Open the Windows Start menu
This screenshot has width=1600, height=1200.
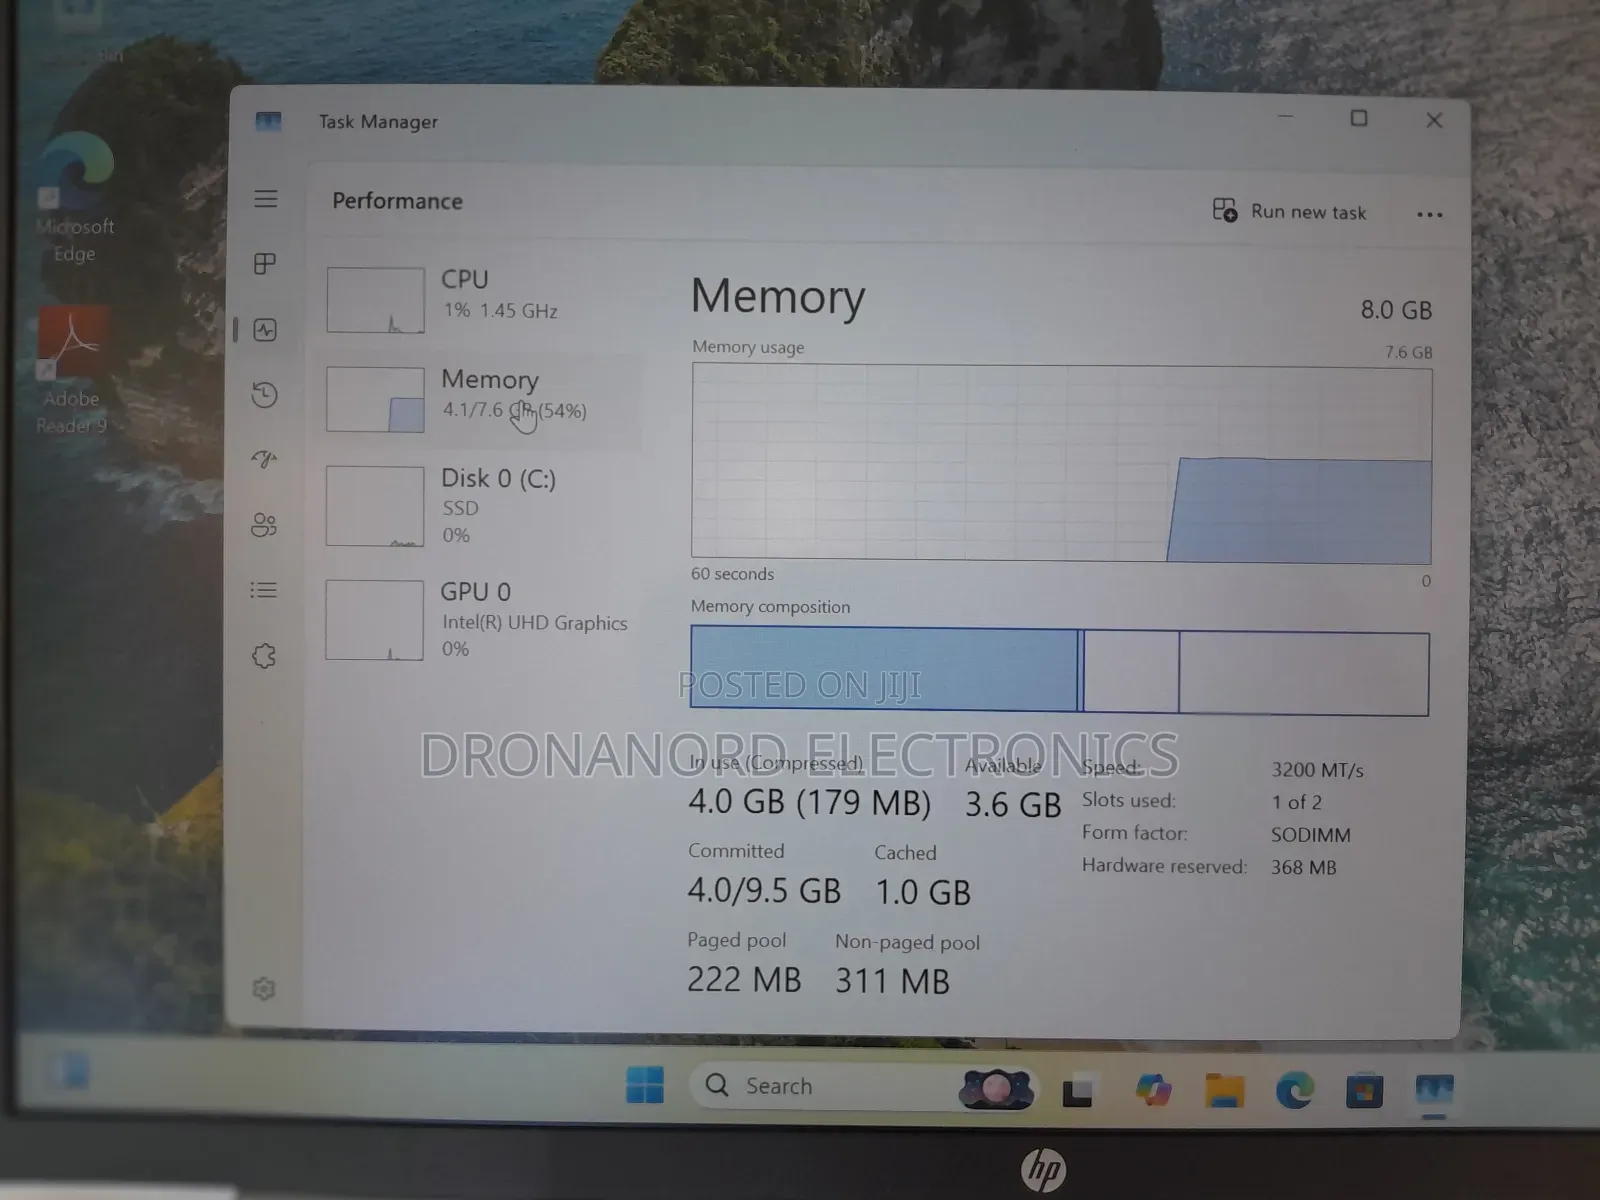pyautogui.click(x=645, y=1085)
